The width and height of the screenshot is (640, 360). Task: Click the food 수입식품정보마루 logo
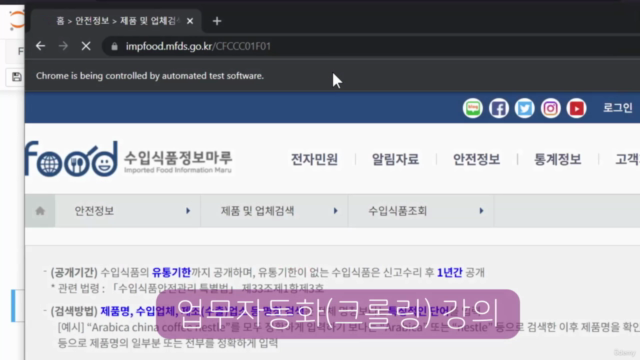(x=129, y=159)
